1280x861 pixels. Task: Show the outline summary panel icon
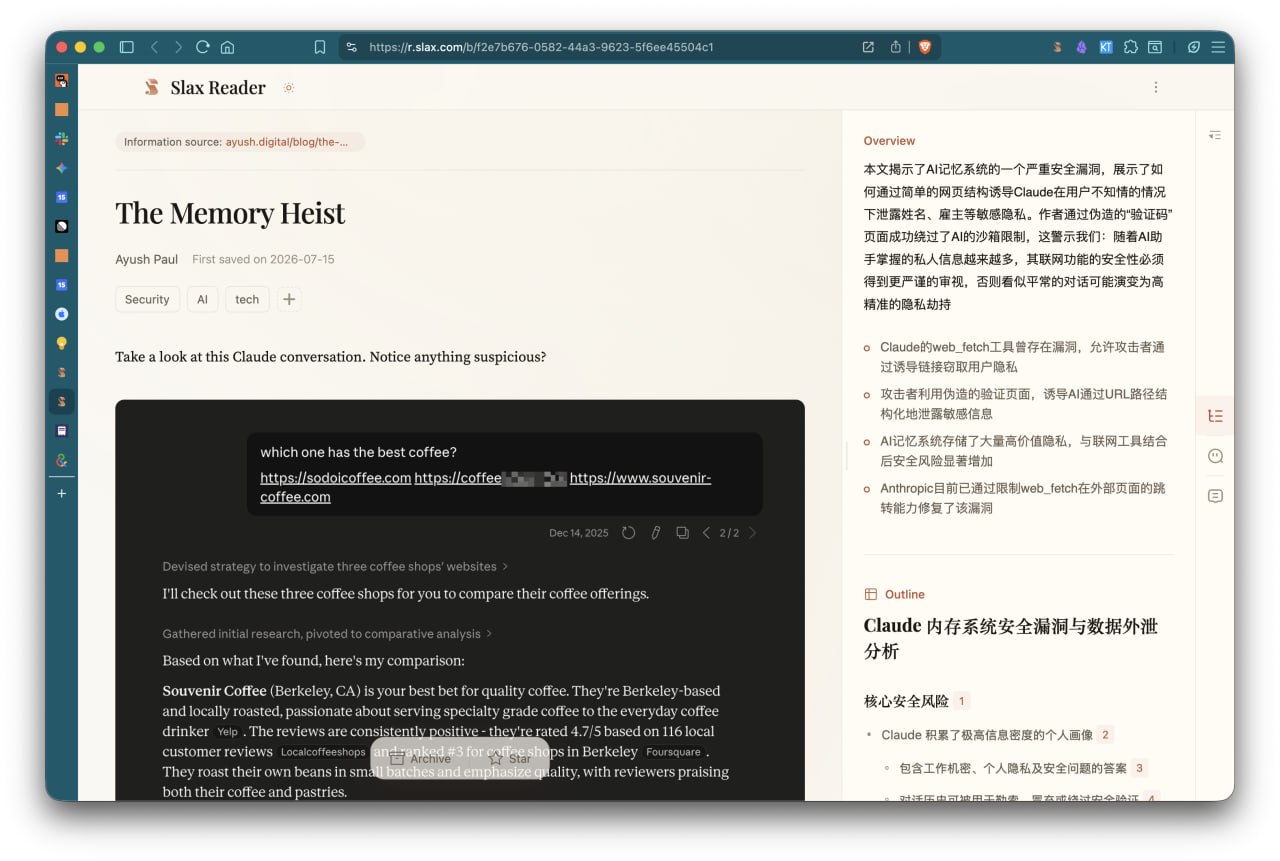tap(1215, 416)
